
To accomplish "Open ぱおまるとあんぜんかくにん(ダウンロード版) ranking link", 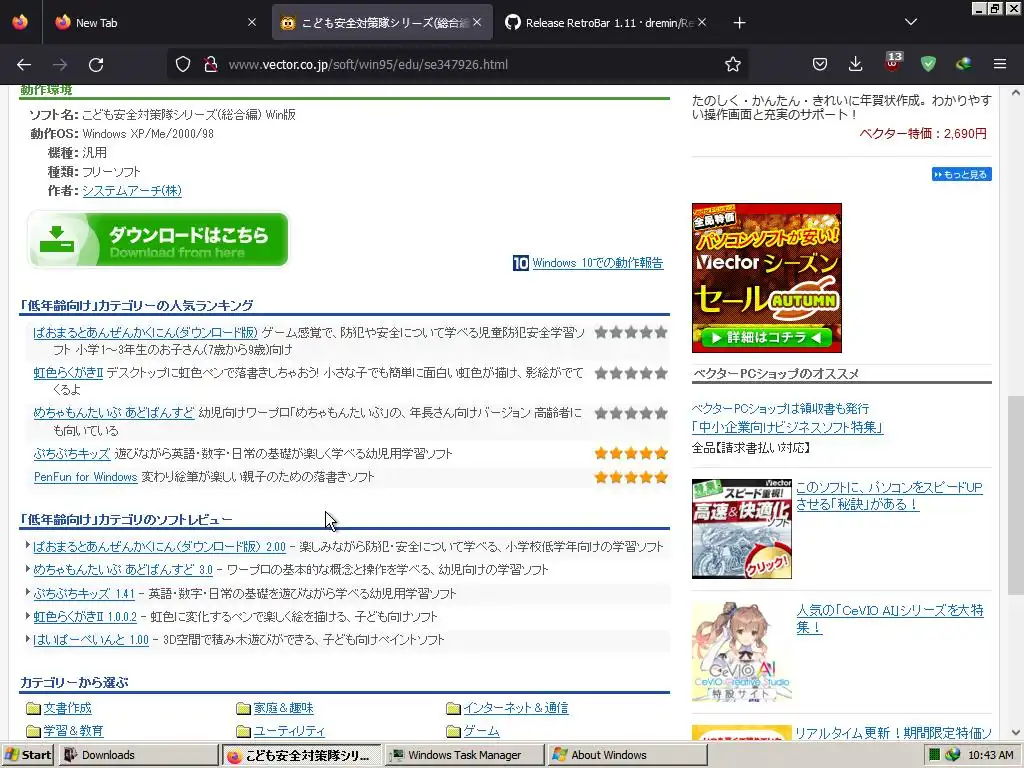I will pos(146,332).
